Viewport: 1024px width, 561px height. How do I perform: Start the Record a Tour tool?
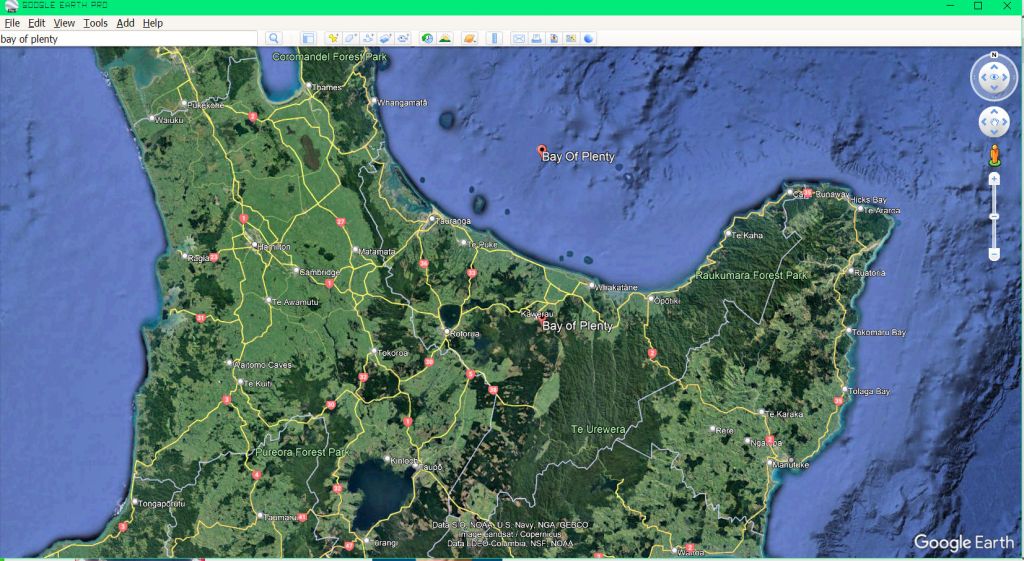point(403,38)
